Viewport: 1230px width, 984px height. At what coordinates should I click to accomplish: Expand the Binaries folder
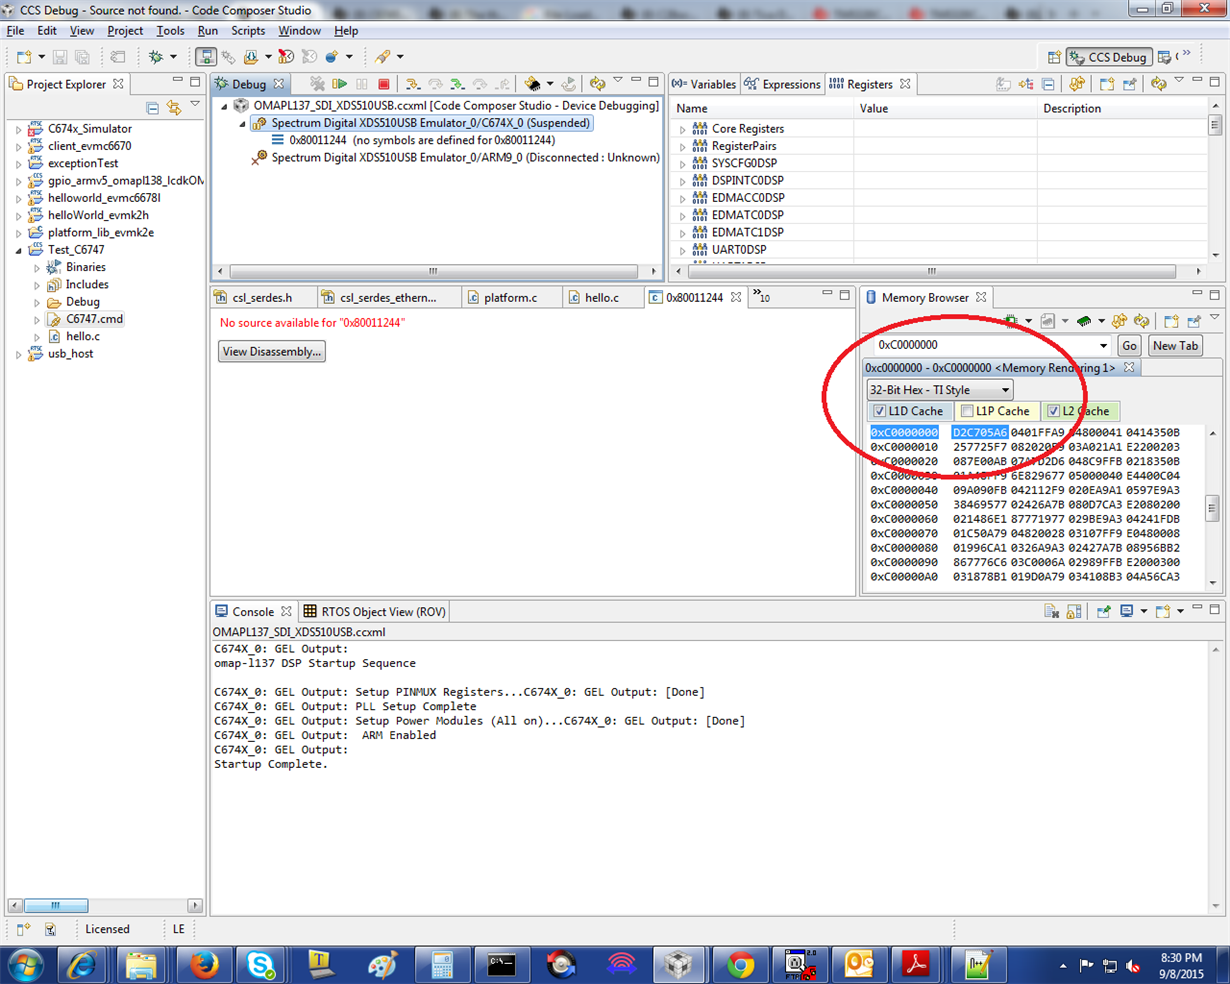[x=37, y=268]
